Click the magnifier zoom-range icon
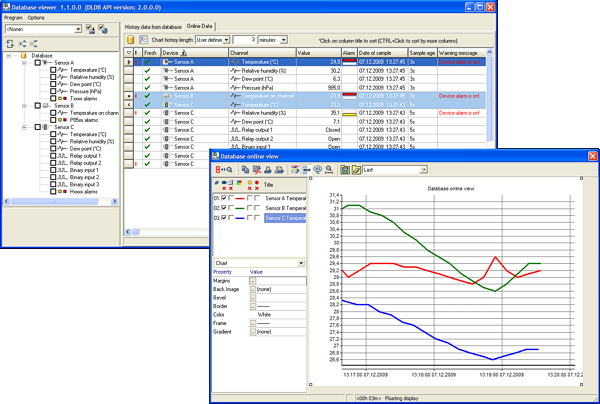Screen dimensions: 600x404 [329, 169]
